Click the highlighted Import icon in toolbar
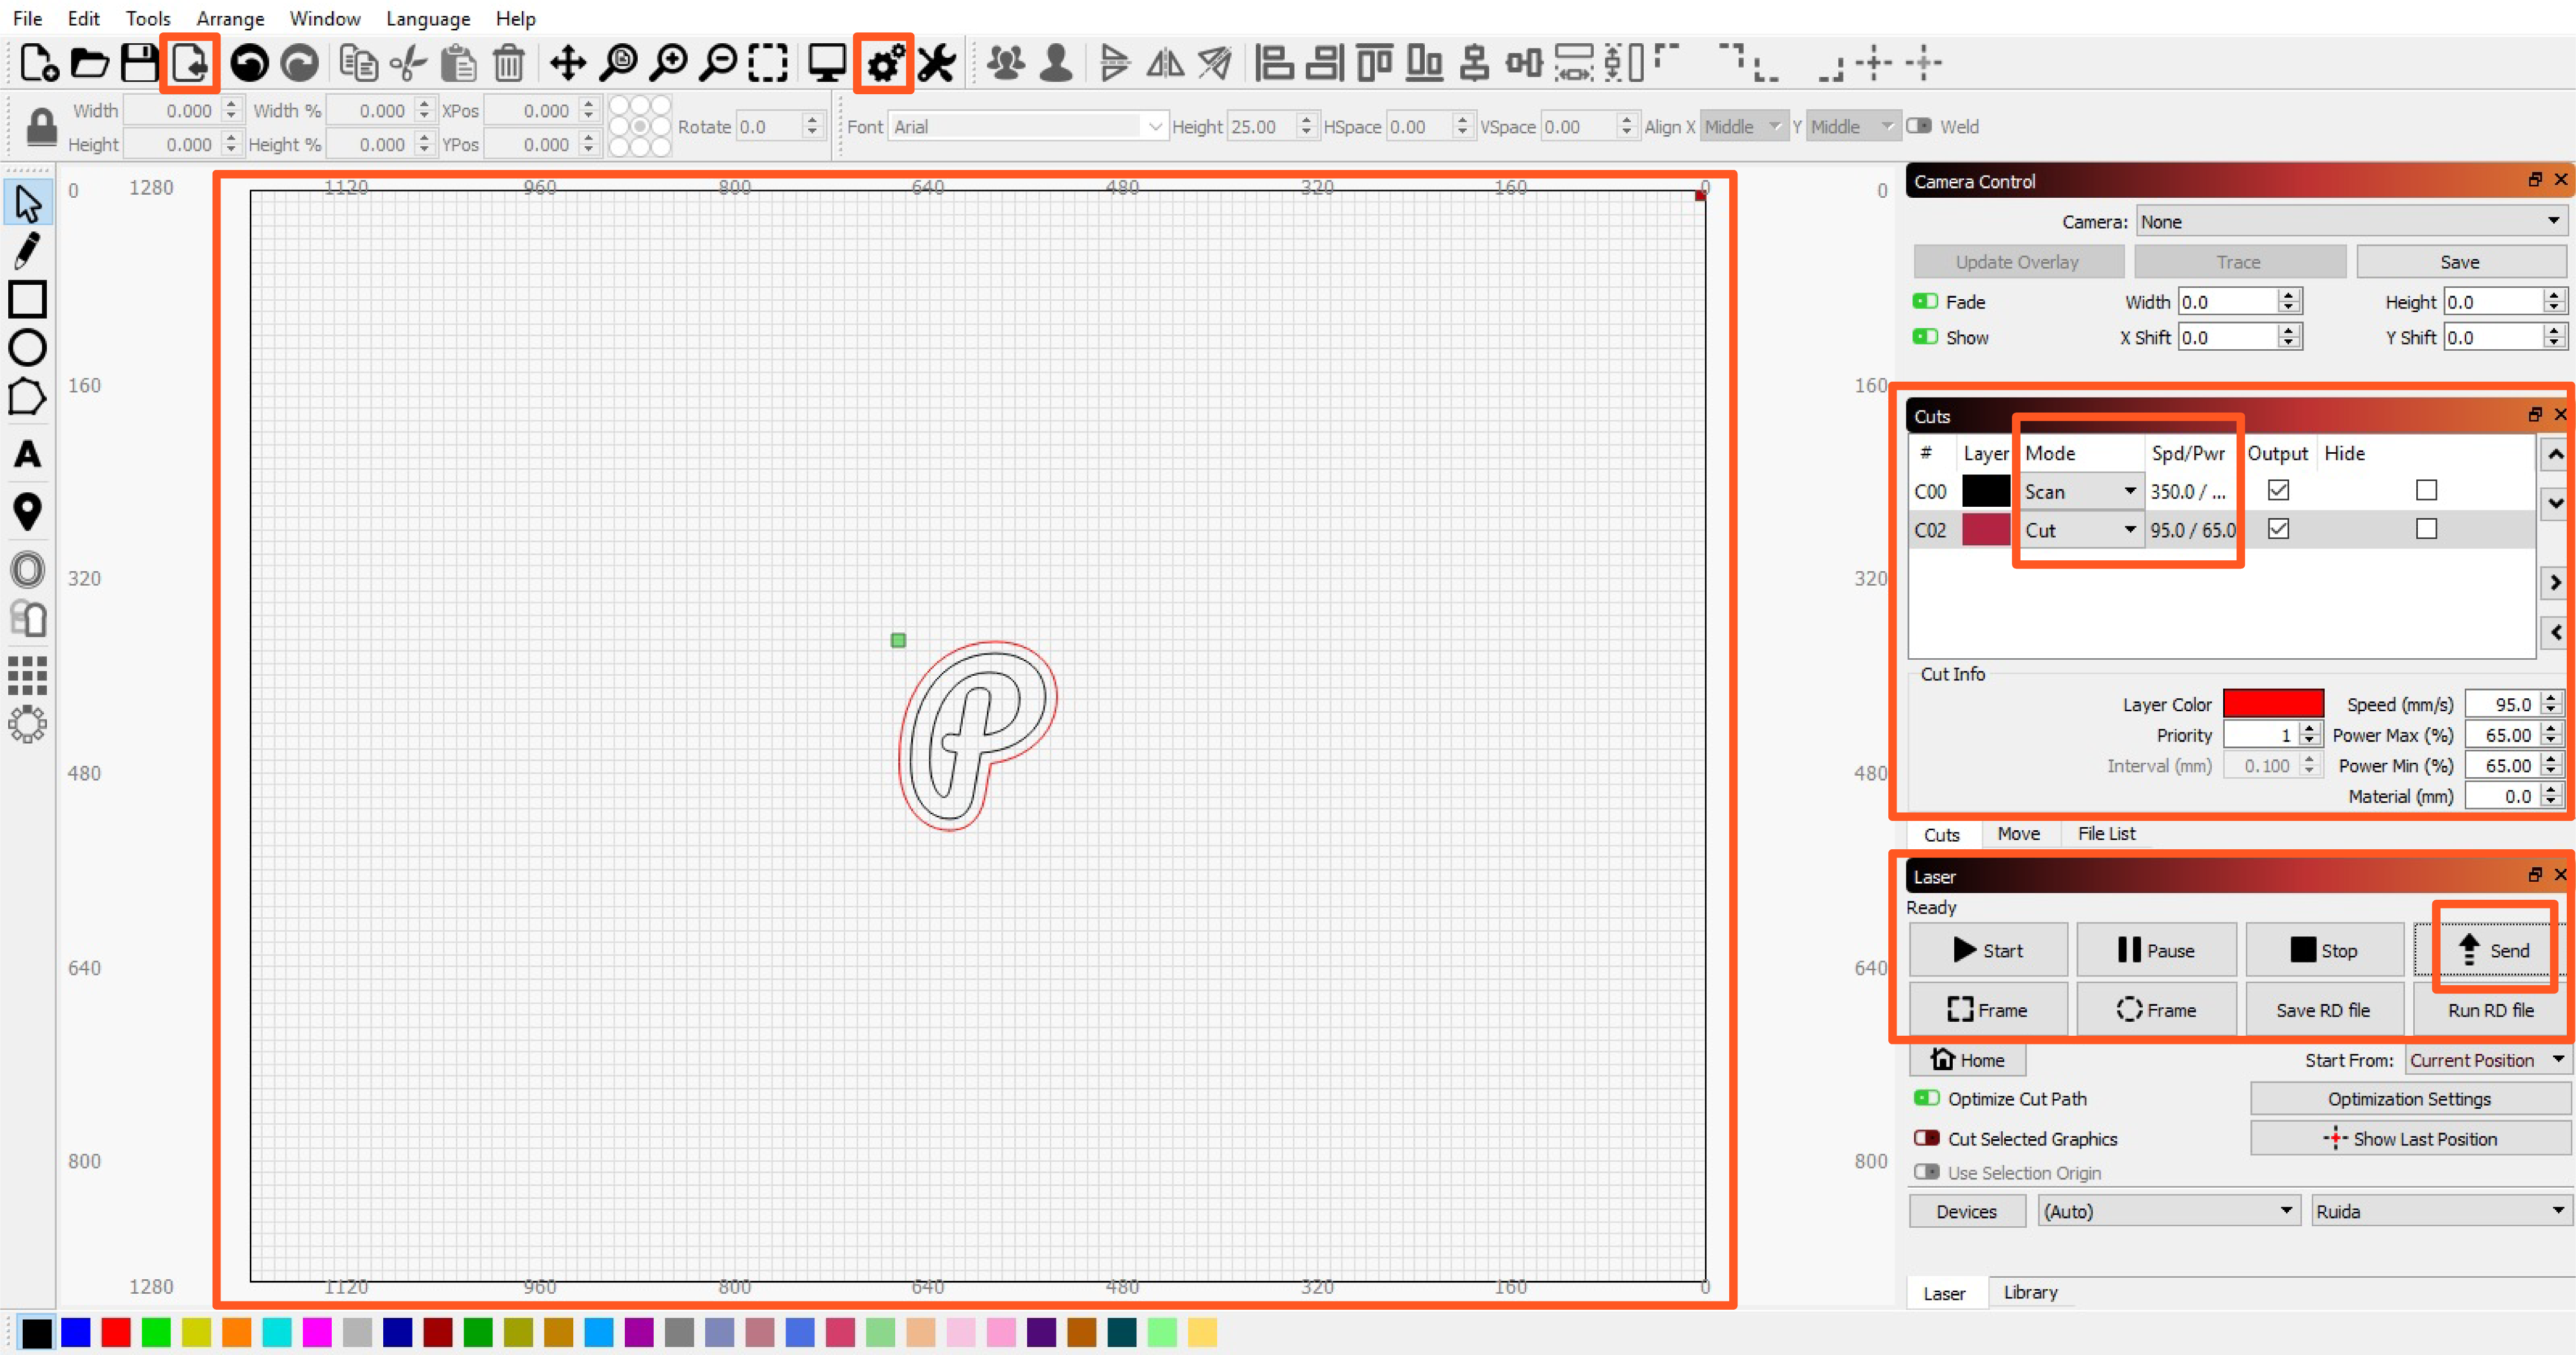The image size is (2576, 1355). pos(189,63)
